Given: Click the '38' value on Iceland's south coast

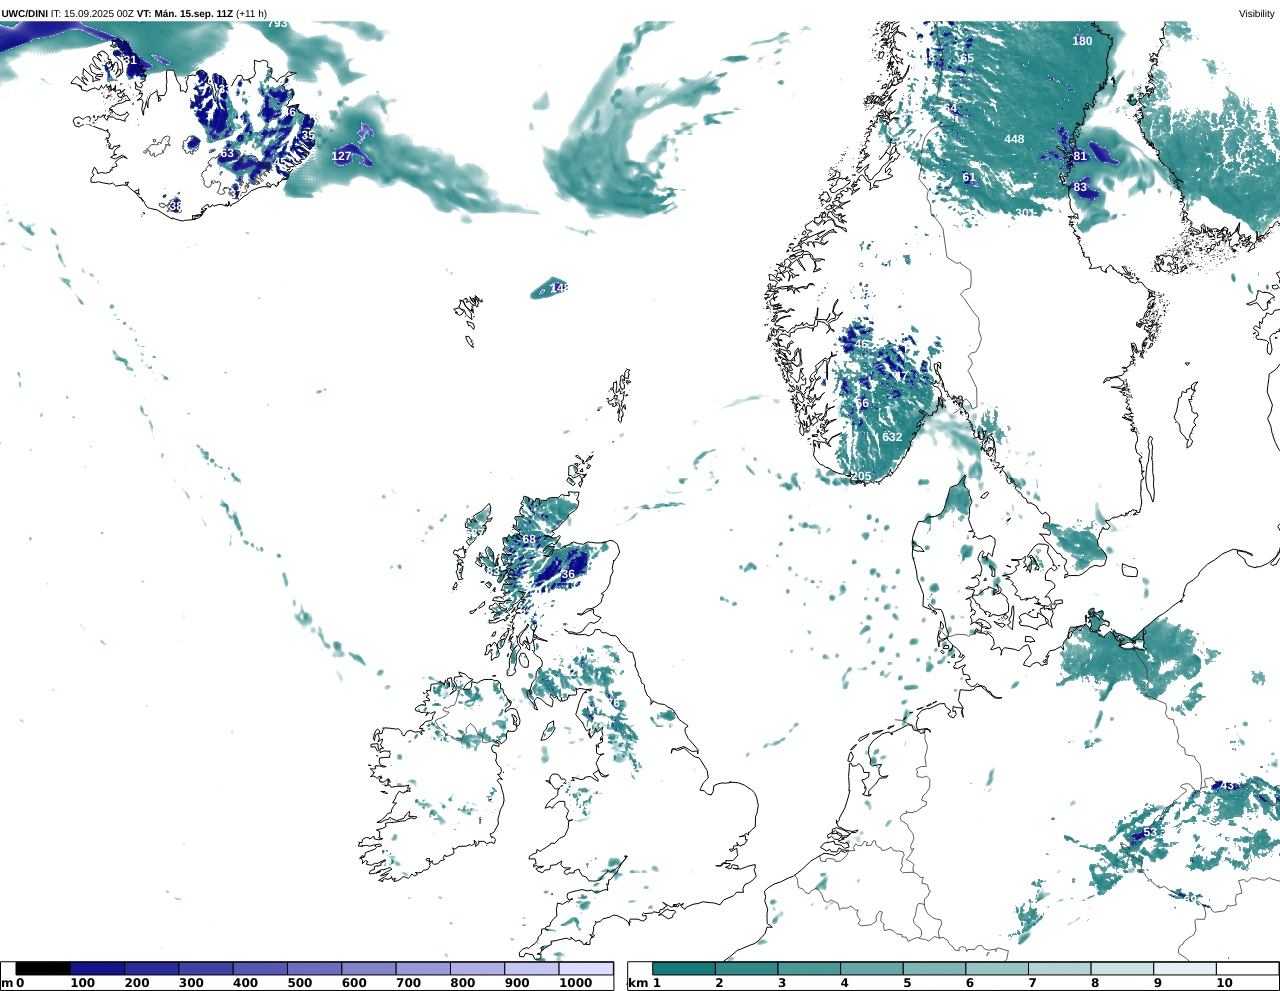Looking at the screenshot, I should (x=175, y=206).
